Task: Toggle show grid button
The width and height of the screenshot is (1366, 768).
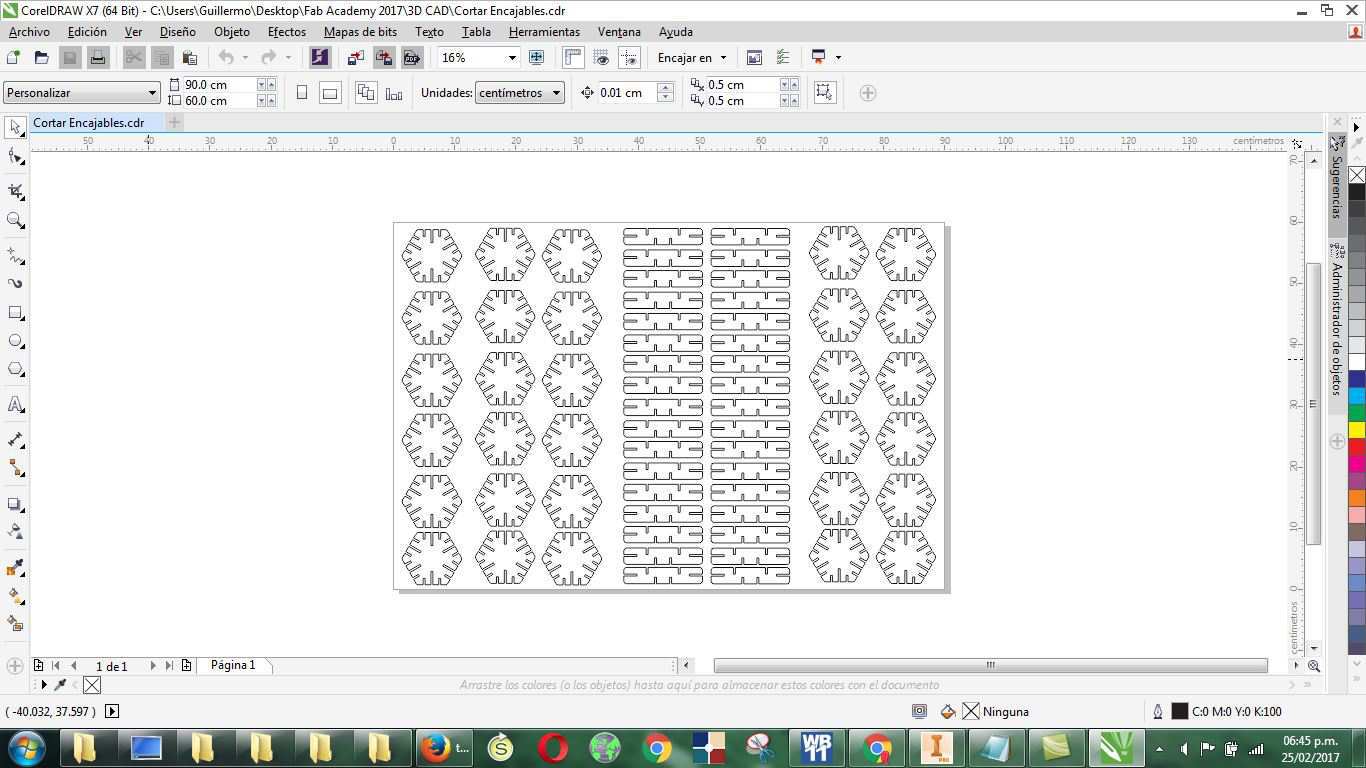Action: (601, 58)
